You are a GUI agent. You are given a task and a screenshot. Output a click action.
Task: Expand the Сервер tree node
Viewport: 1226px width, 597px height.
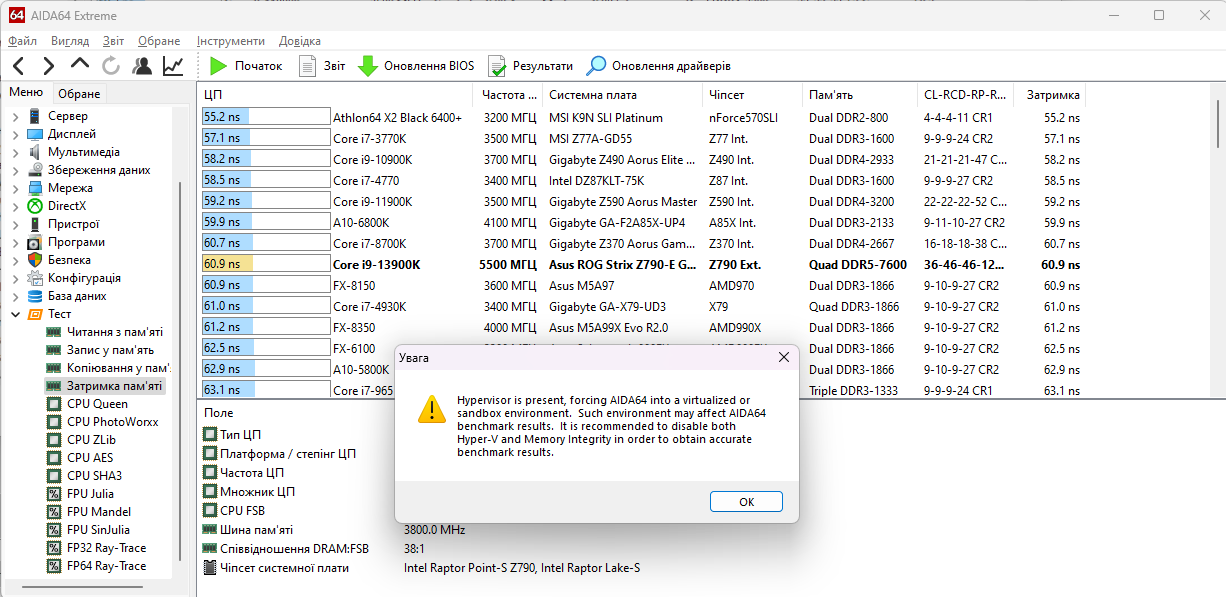pos(14,116)
